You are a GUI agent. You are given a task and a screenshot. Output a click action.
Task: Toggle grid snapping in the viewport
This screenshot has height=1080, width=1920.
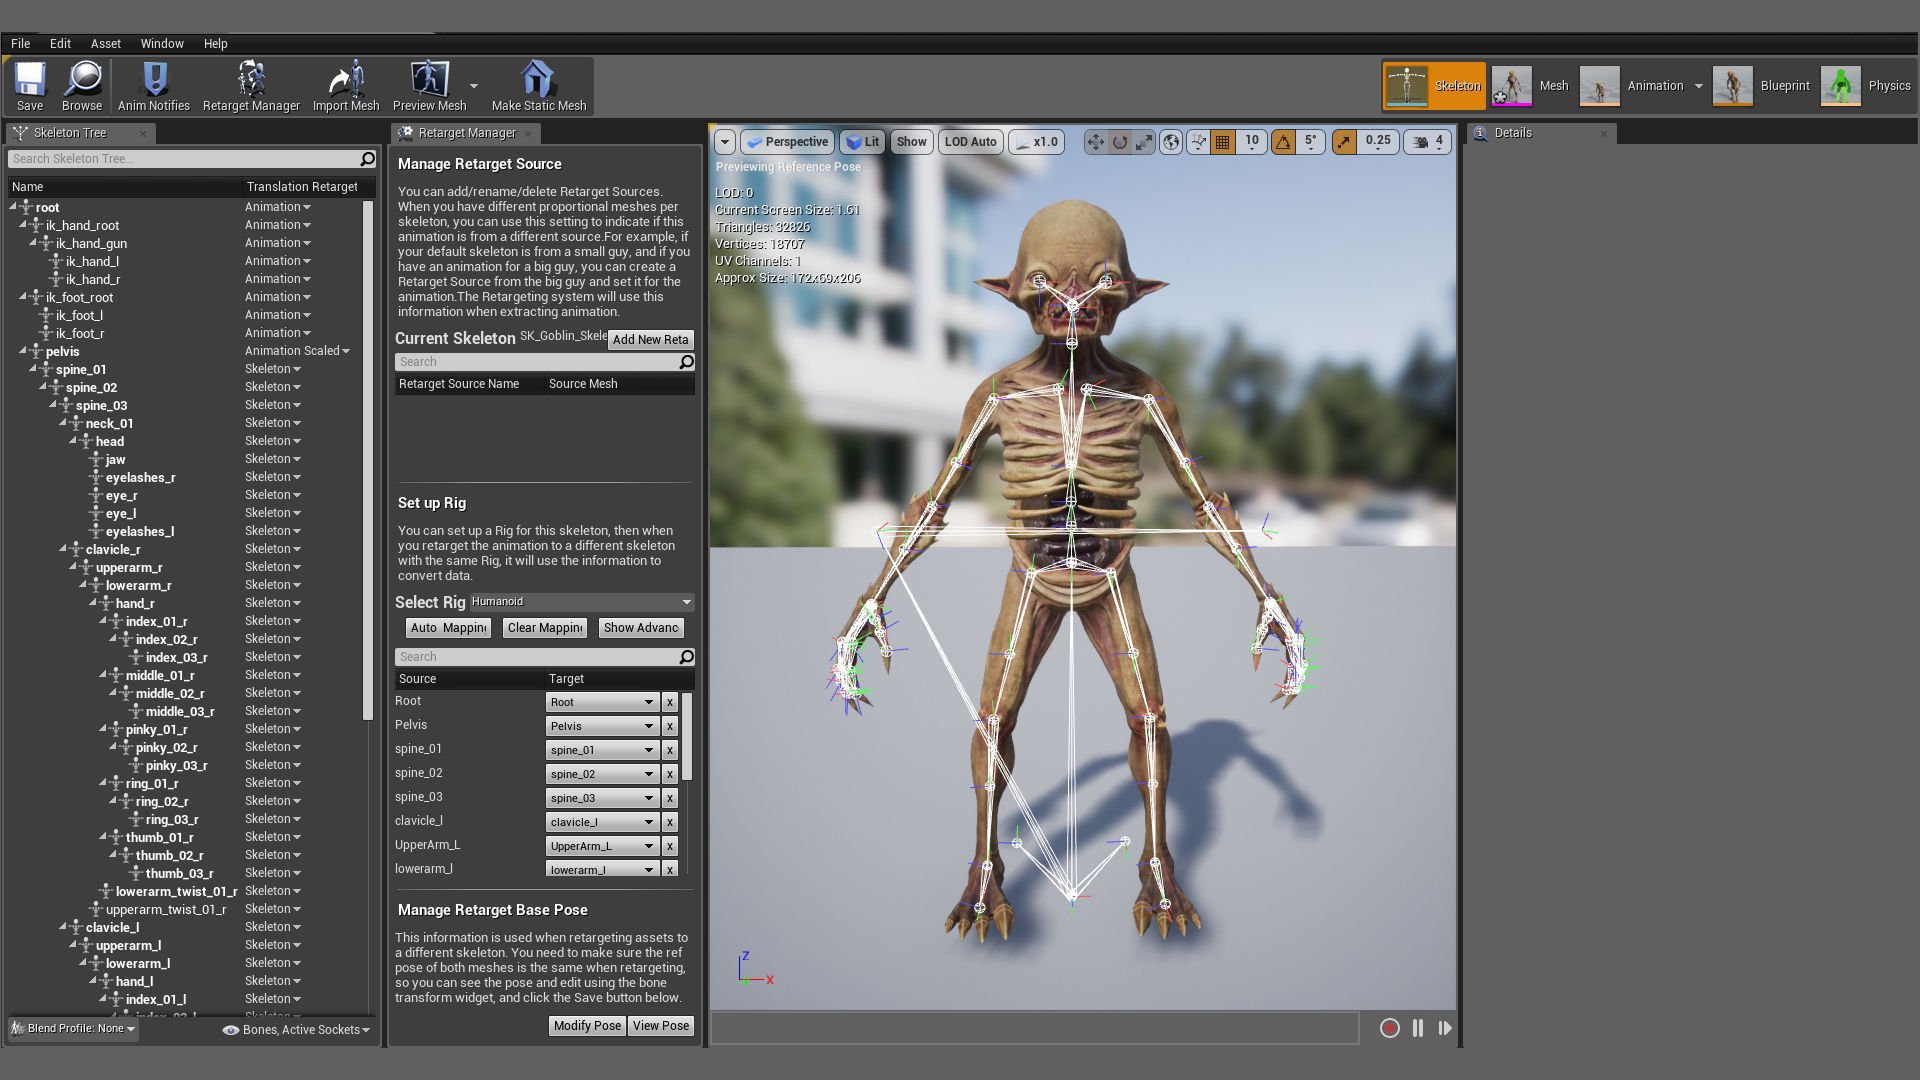(1222, 142)
